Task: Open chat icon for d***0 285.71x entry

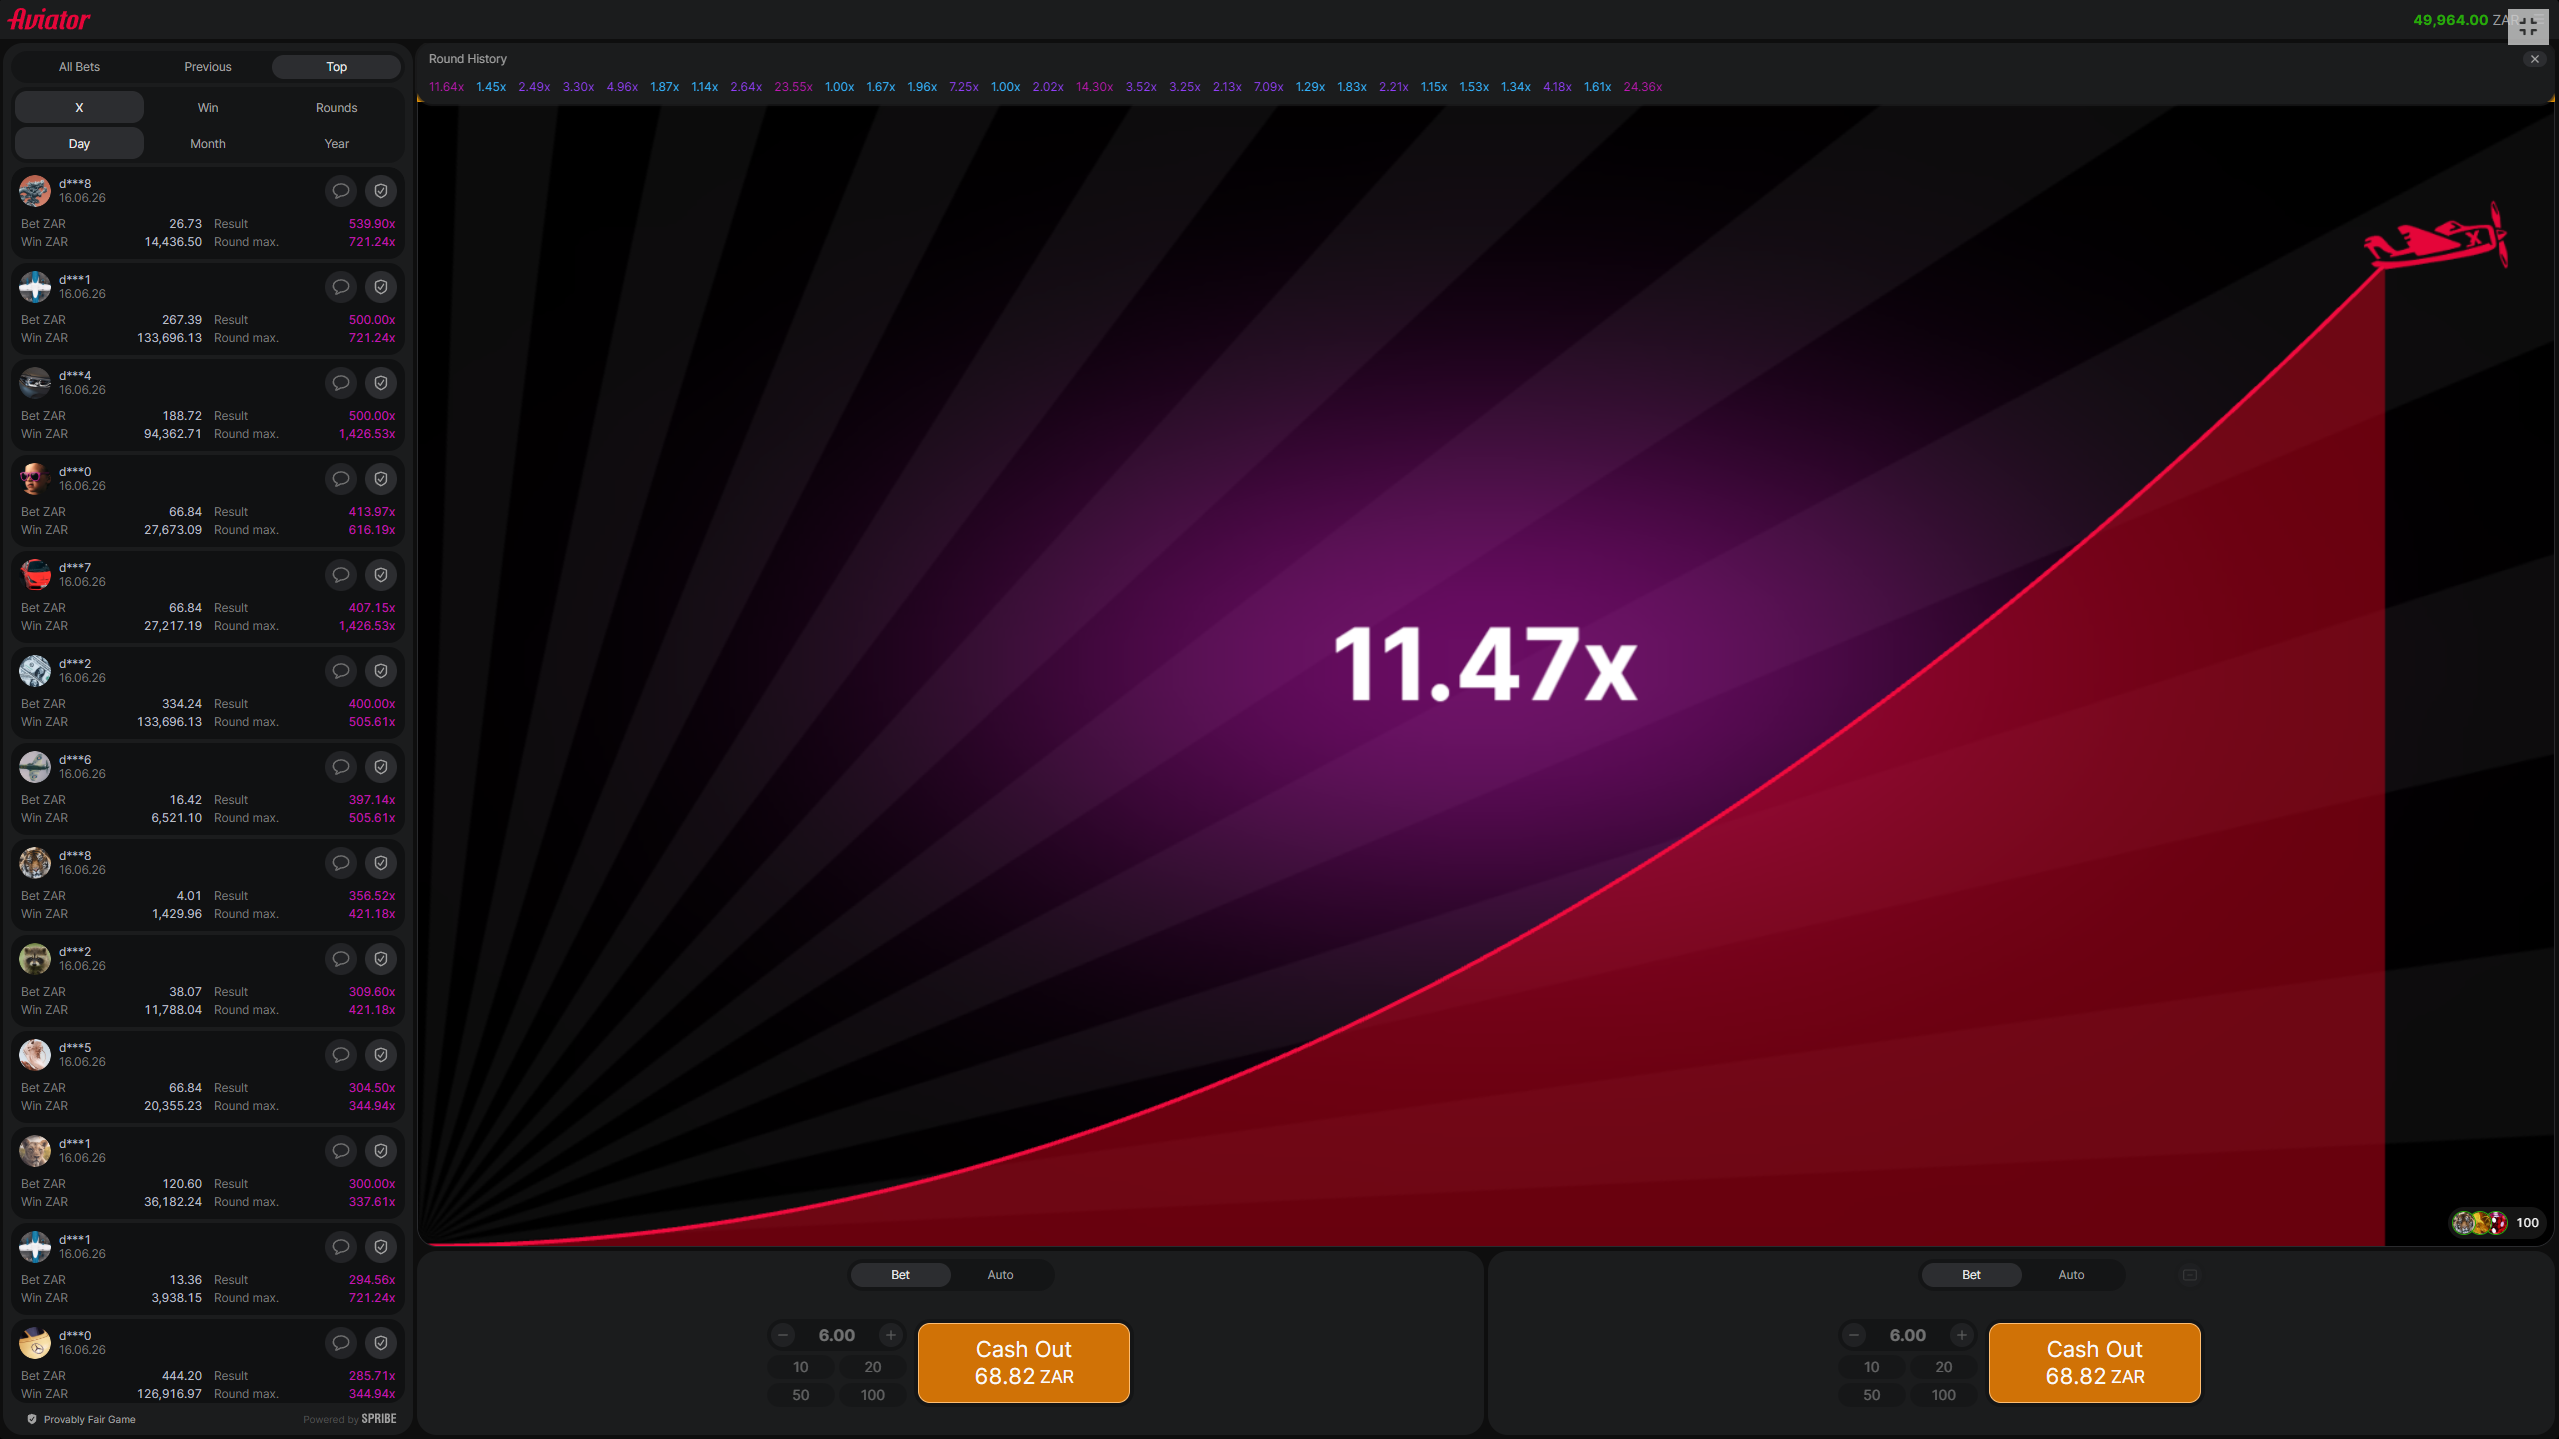Action: (x=341, y=1343)
